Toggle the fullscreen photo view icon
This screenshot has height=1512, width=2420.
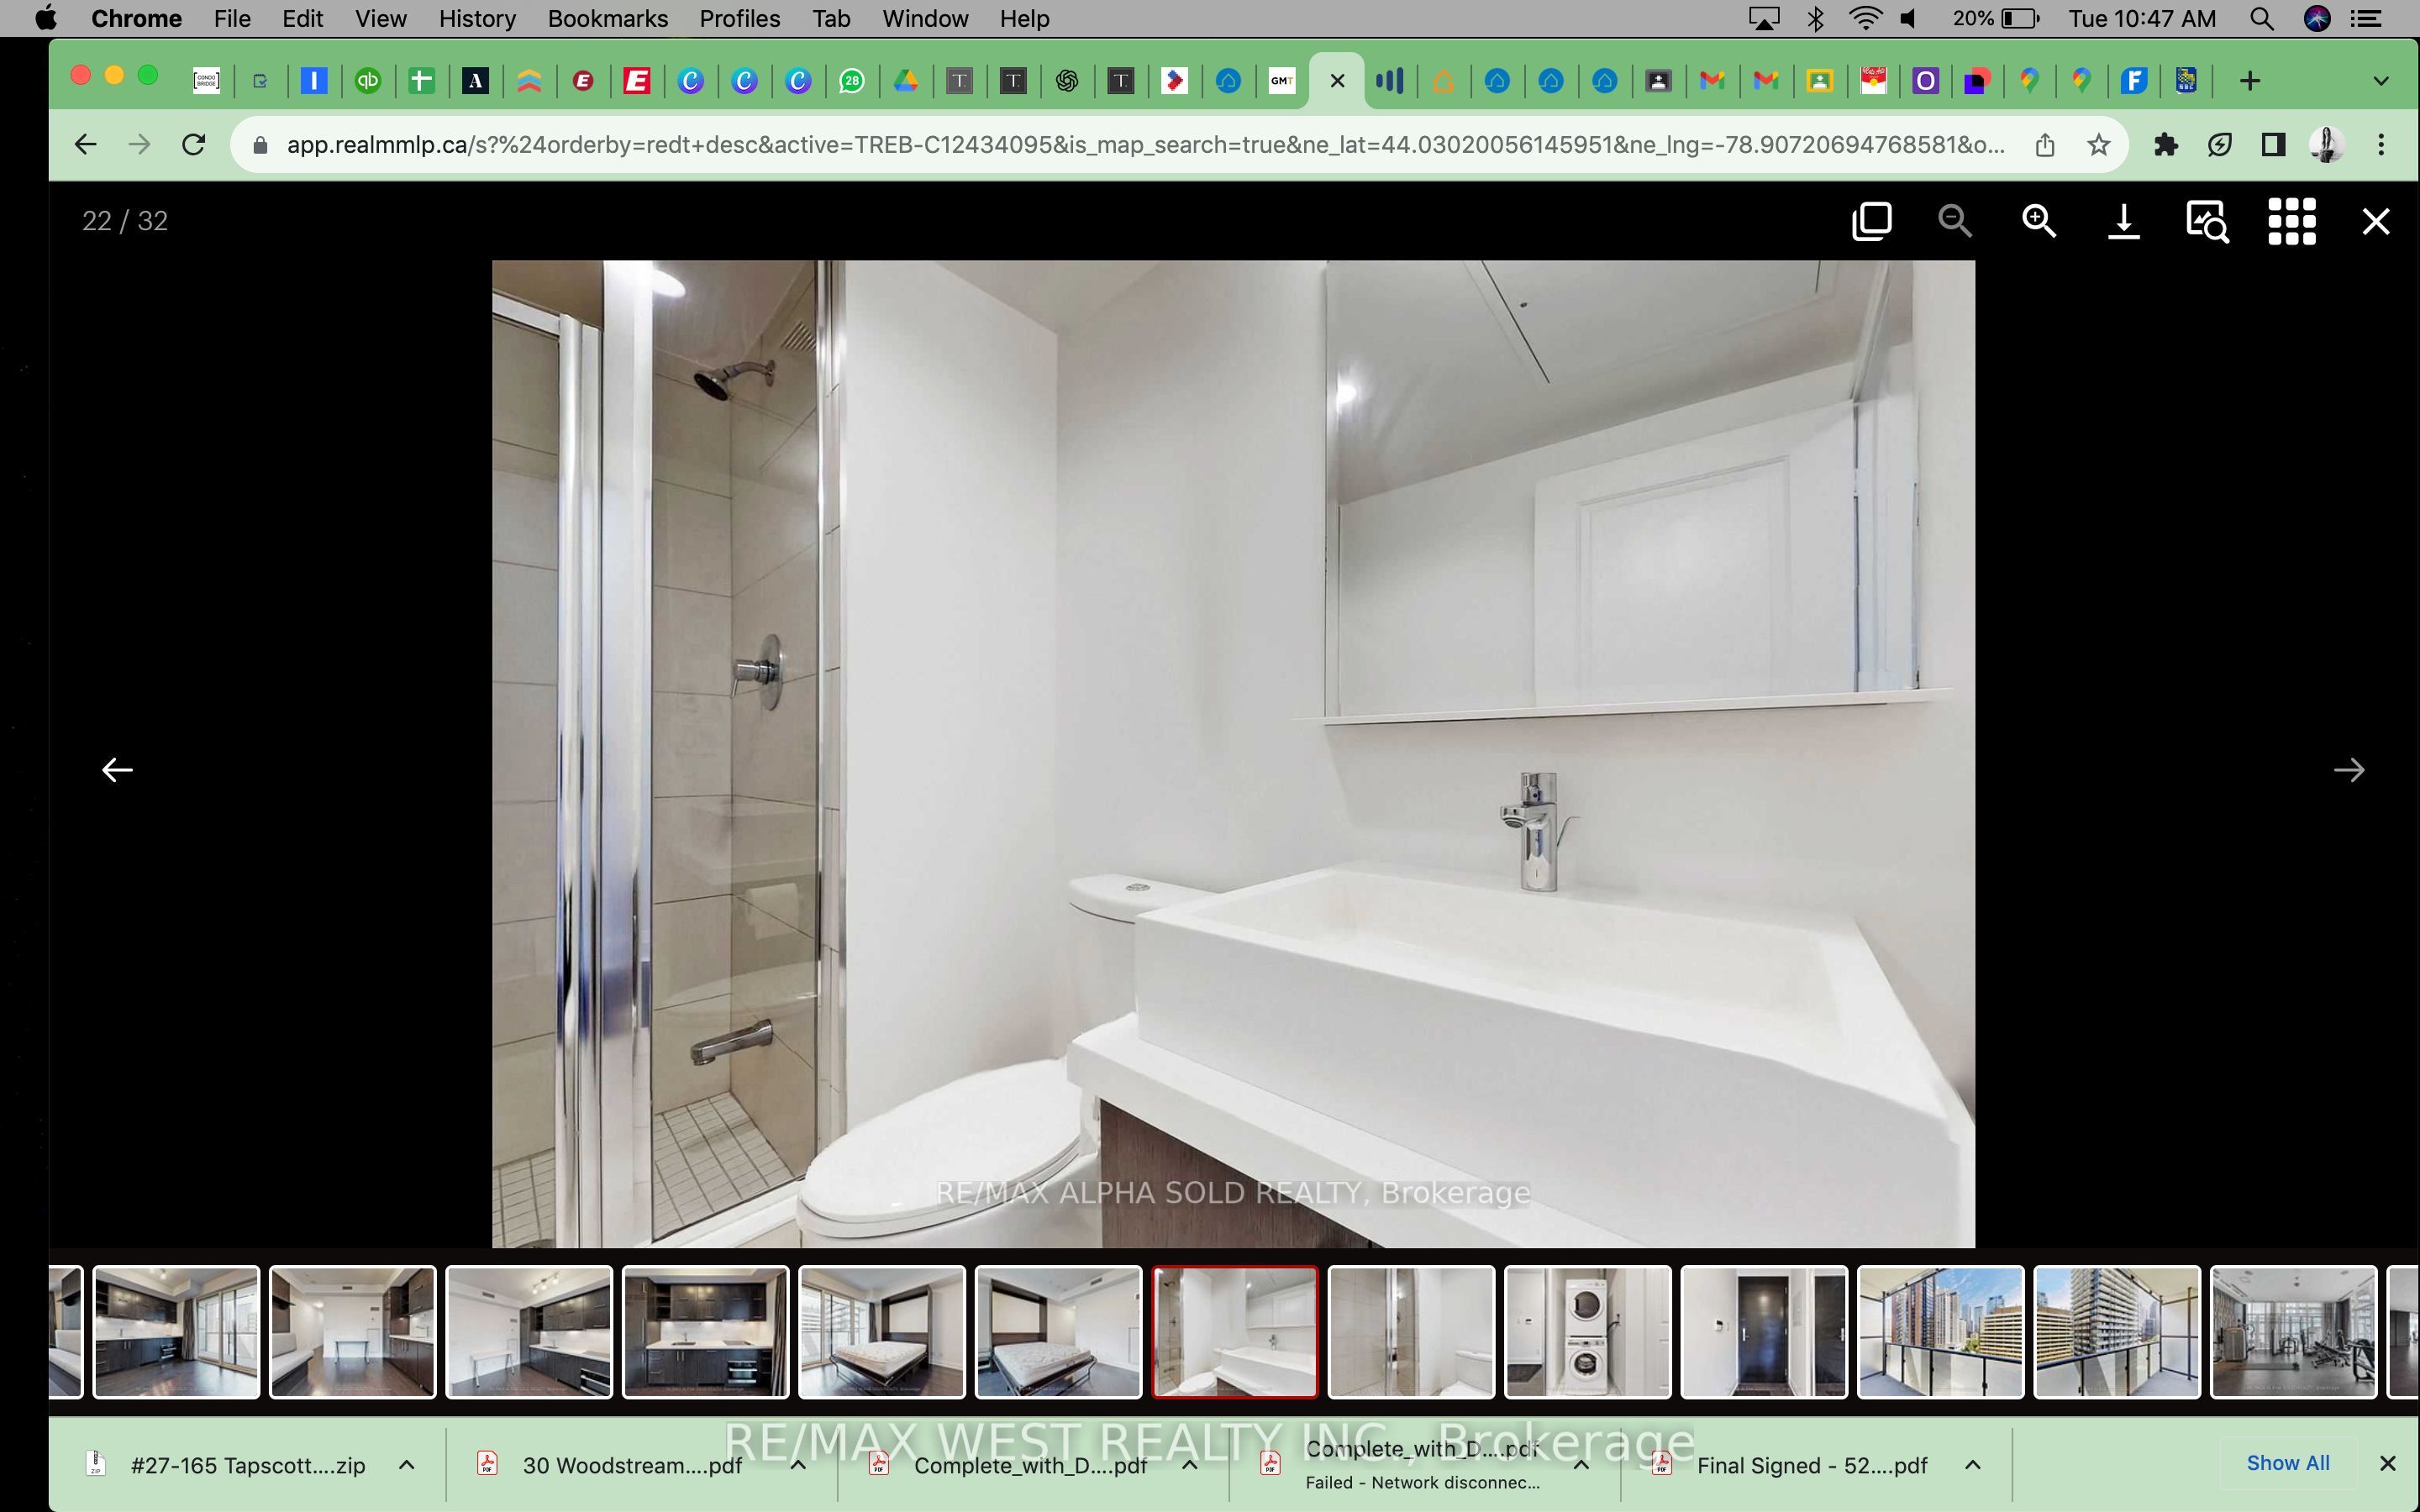point(1871,221)
